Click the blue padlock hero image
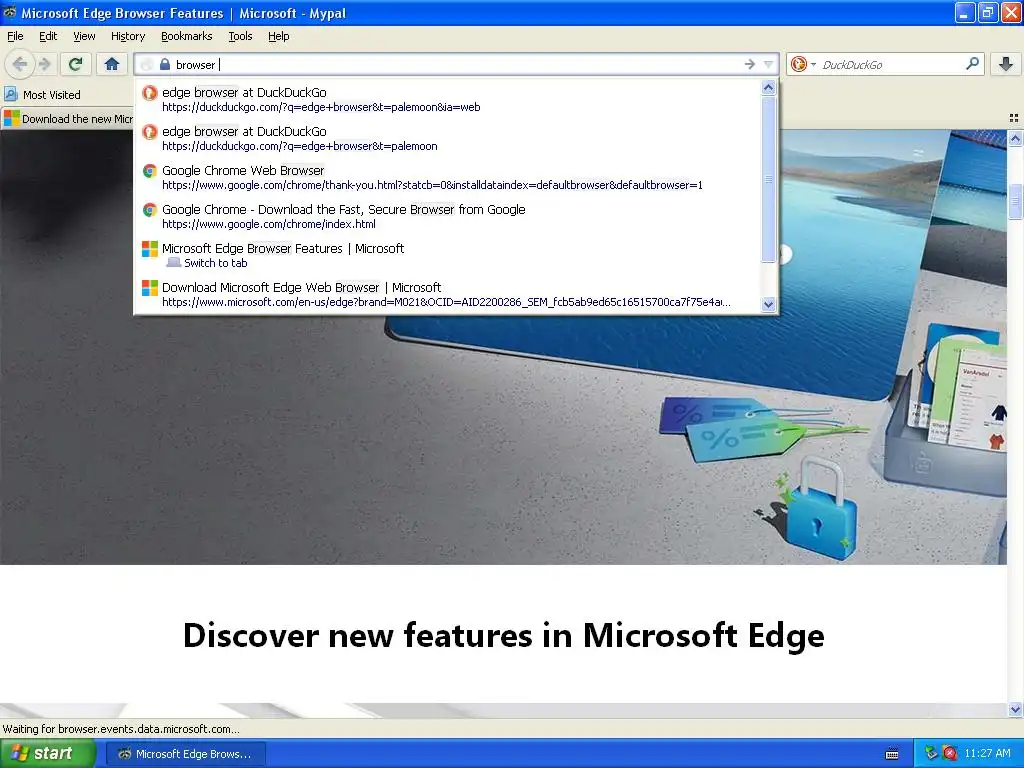Viewport: 1024px width, 768px height. [822, 509]
